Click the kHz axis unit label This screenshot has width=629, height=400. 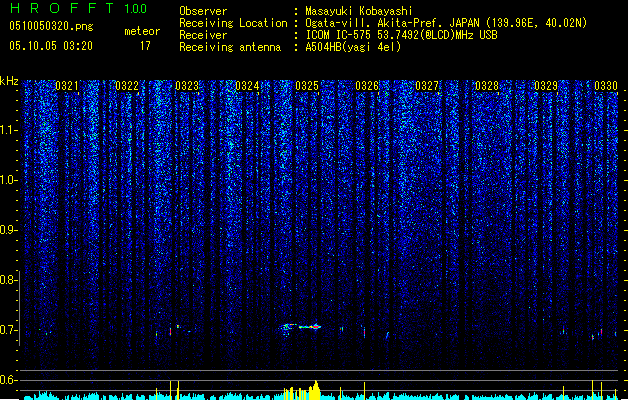9,81
